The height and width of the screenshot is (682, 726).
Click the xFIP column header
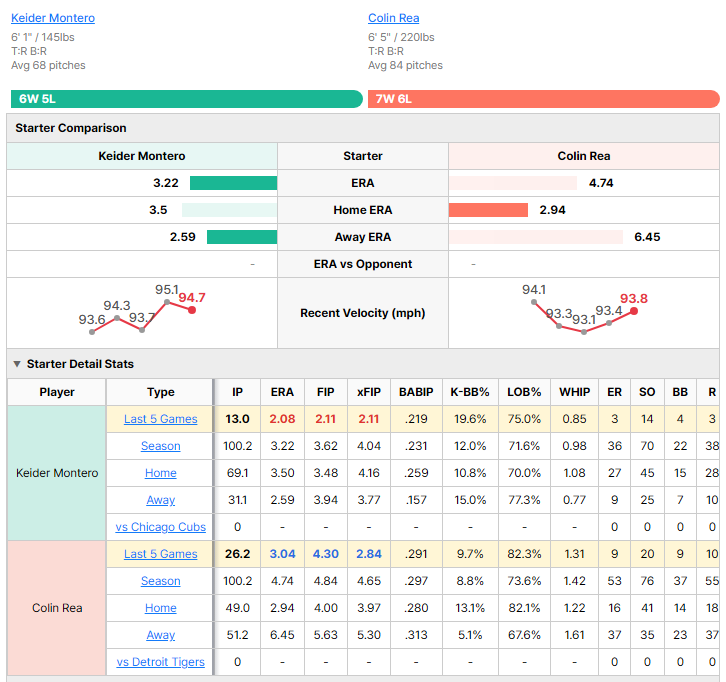point(369,392)
